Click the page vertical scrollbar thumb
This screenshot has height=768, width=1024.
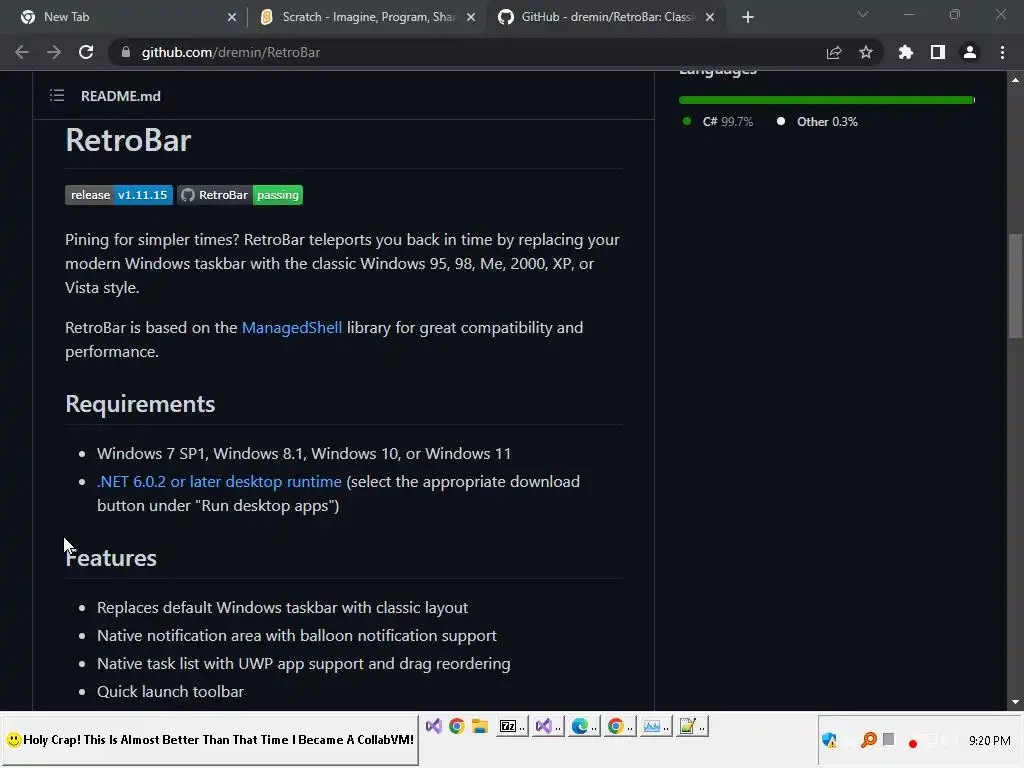pos(1016,285)
